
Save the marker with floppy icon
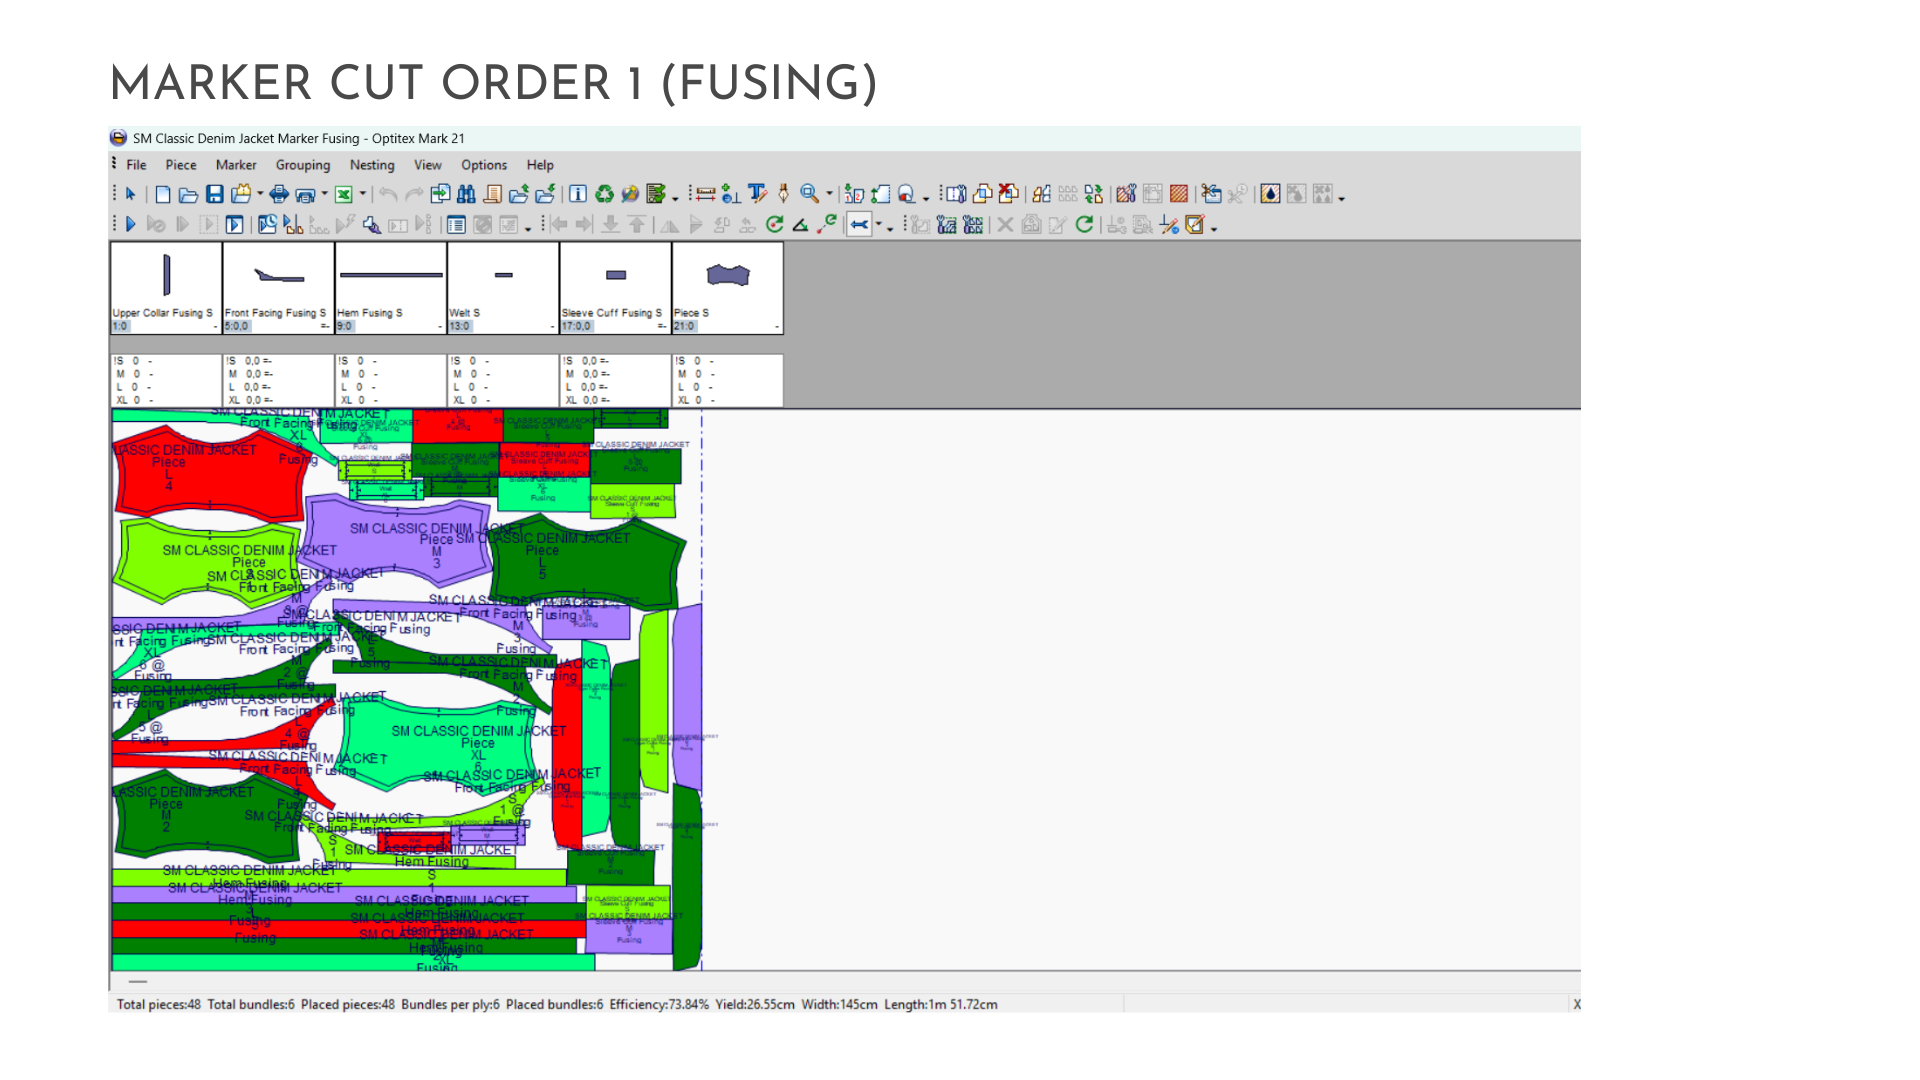pyautogui.click(x=215, y=194)
